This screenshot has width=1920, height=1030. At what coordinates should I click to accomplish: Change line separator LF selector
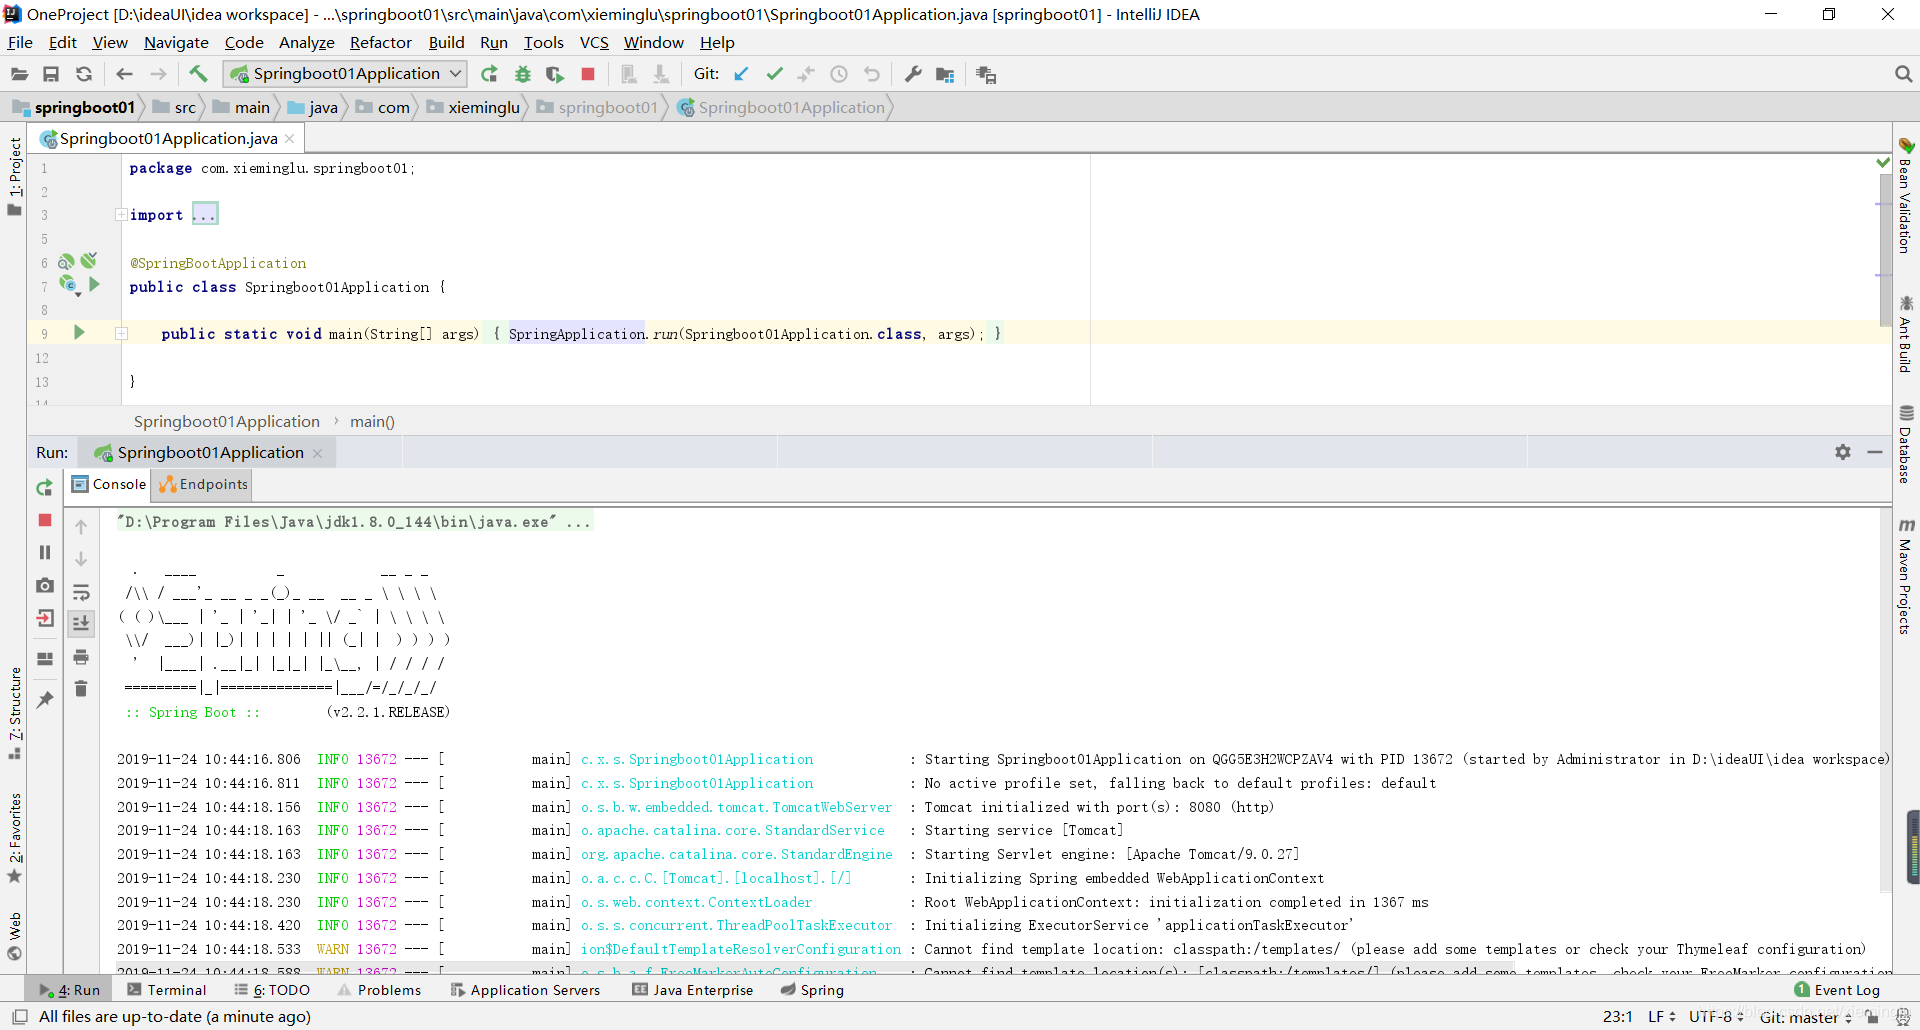click(1661, 1017)
